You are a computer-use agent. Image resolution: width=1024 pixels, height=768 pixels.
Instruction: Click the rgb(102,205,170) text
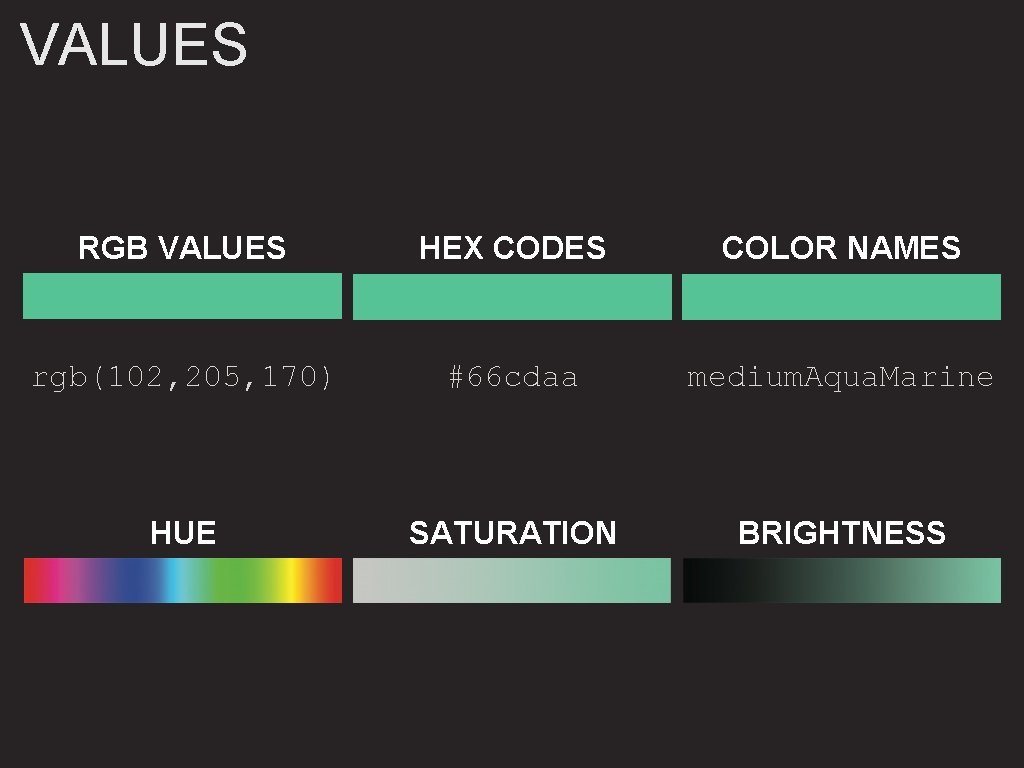182,377
